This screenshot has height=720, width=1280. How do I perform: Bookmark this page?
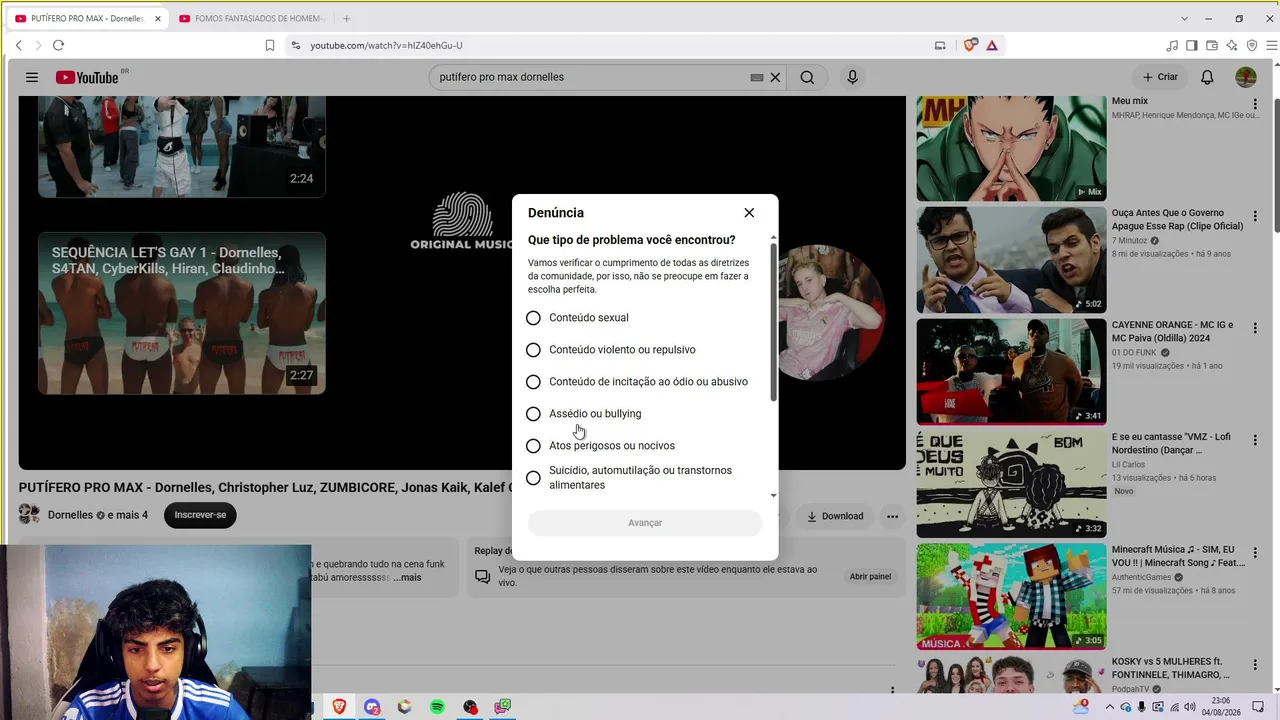point(270,45)
